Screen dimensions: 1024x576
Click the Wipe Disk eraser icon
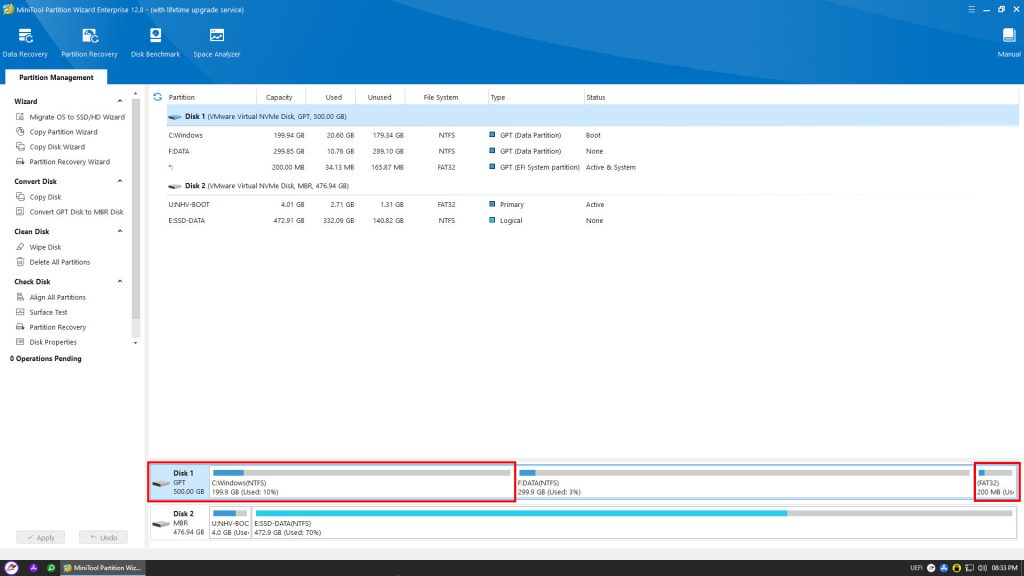20,247
